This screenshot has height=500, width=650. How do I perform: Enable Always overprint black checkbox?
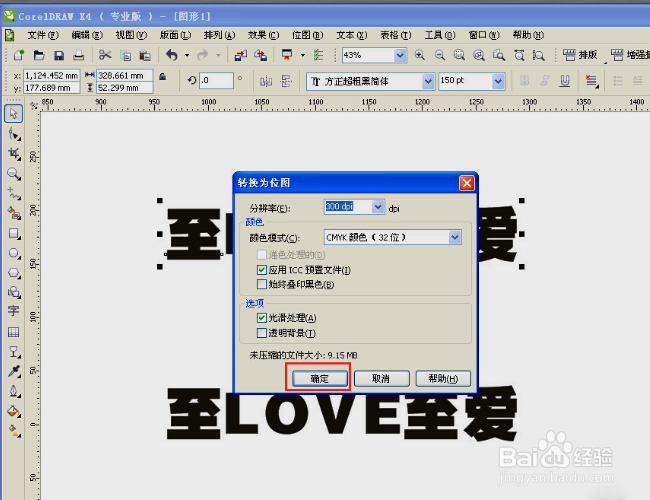[262, 284]
